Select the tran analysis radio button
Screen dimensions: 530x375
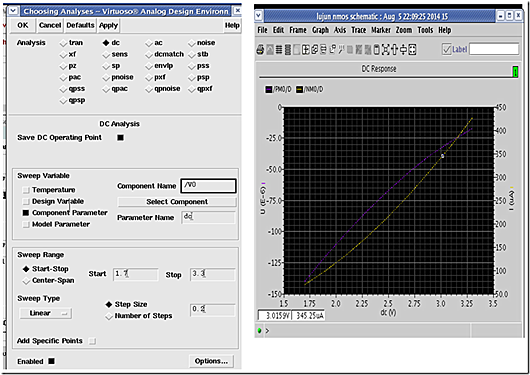(63, 43)
